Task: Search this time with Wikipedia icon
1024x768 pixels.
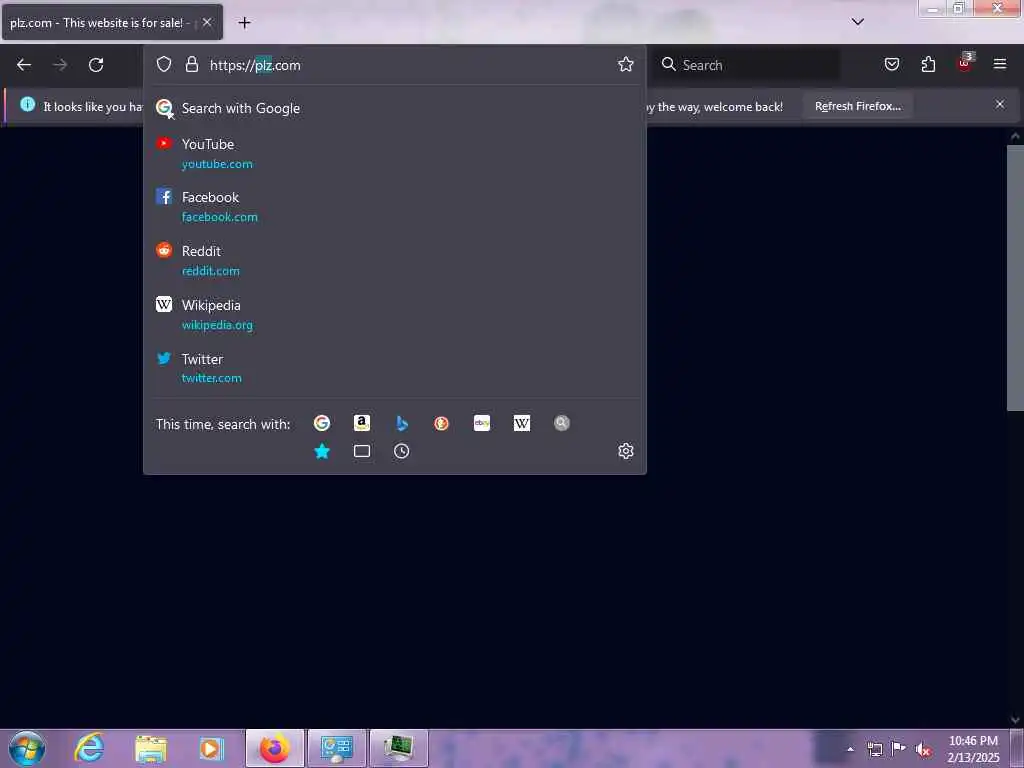Action: pyautogui.click(x=522, y=423)
